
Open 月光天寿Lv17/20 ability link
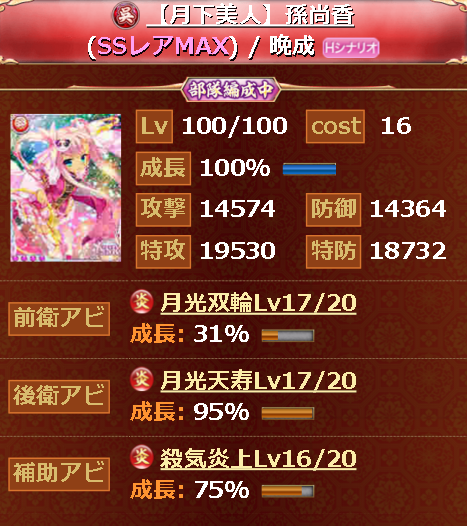coord(258,380)
